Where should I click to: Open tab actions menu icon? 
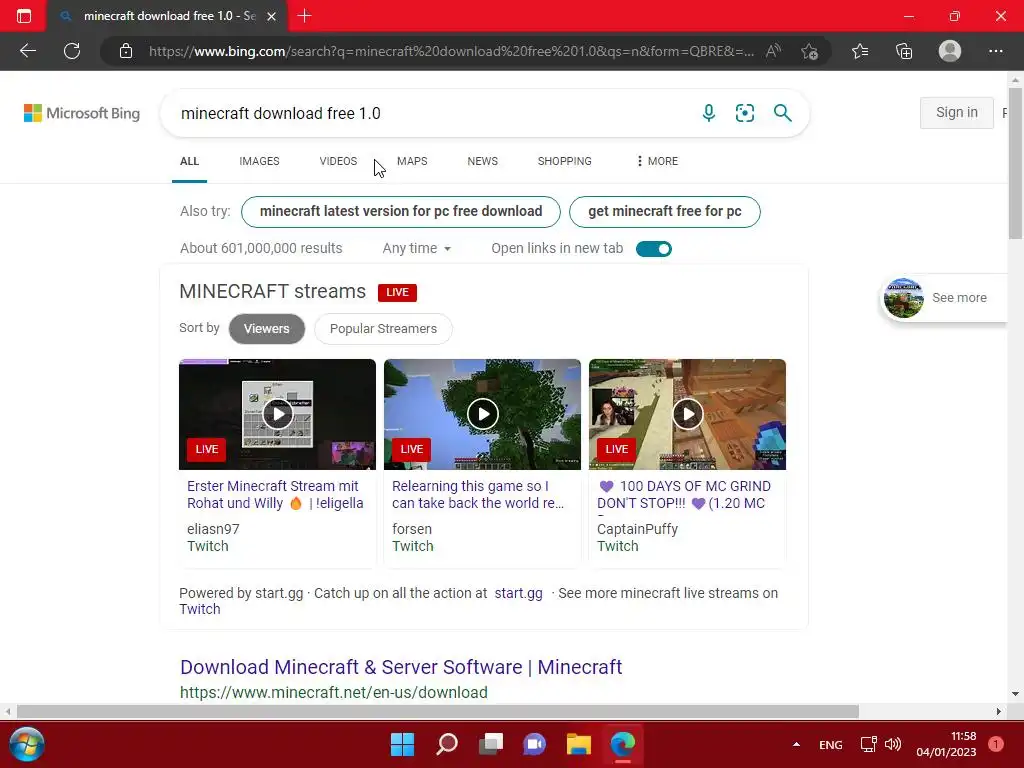[24, 16]
